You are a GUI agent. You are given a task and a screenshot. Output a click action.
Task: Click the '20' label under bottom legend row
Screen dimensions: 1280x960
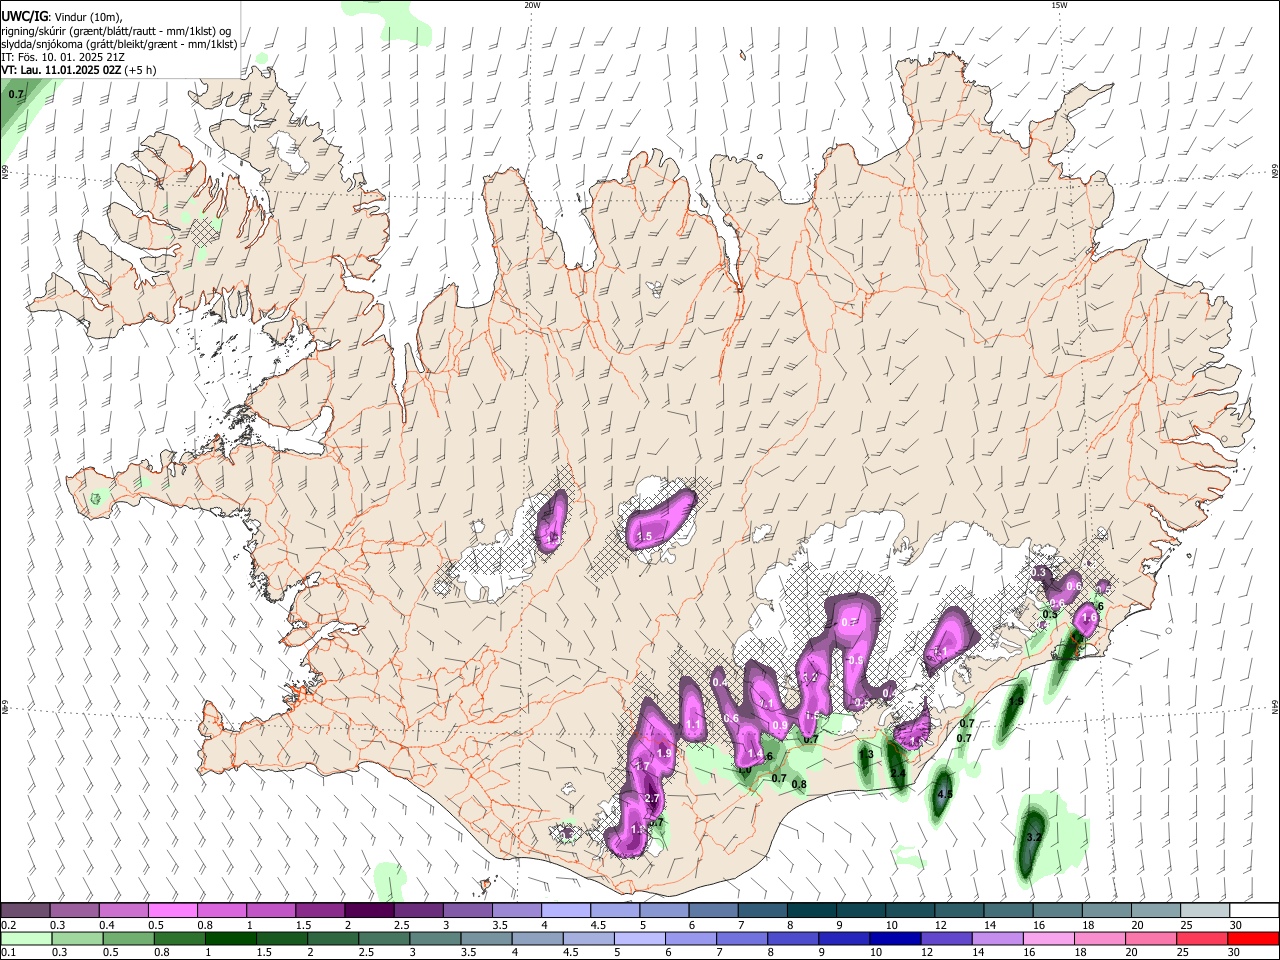tap(1133, 953)
